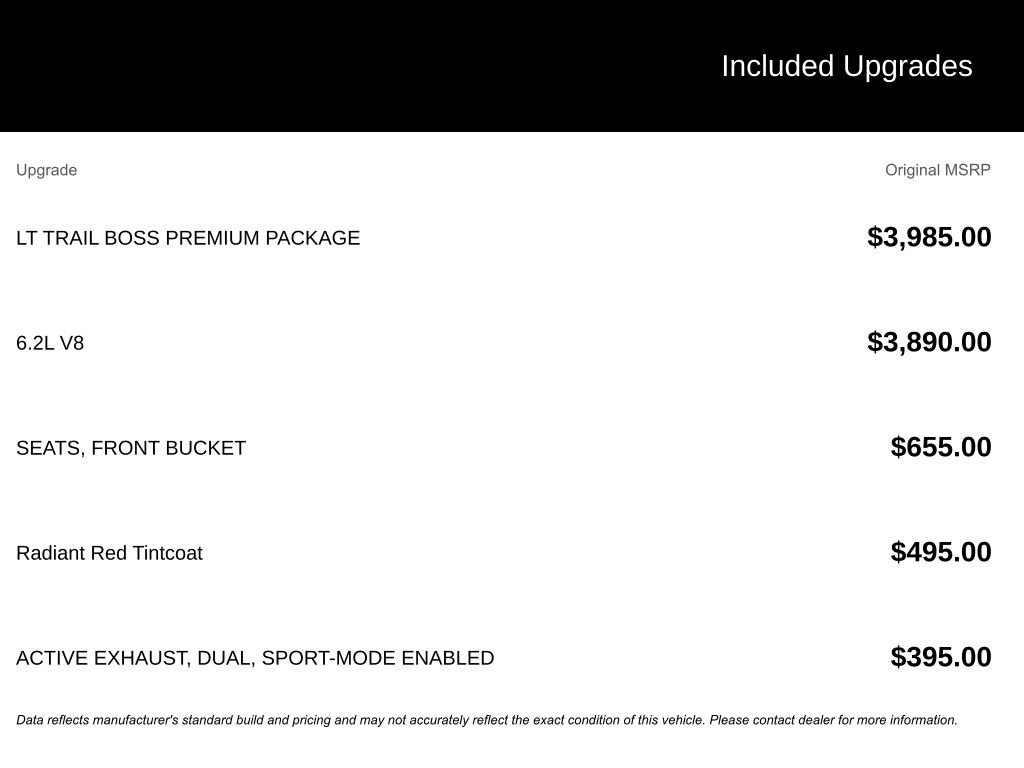Screen dimensions: 1024x768
Task: Click the Included Upgrades header title
Action: [846, 67]
